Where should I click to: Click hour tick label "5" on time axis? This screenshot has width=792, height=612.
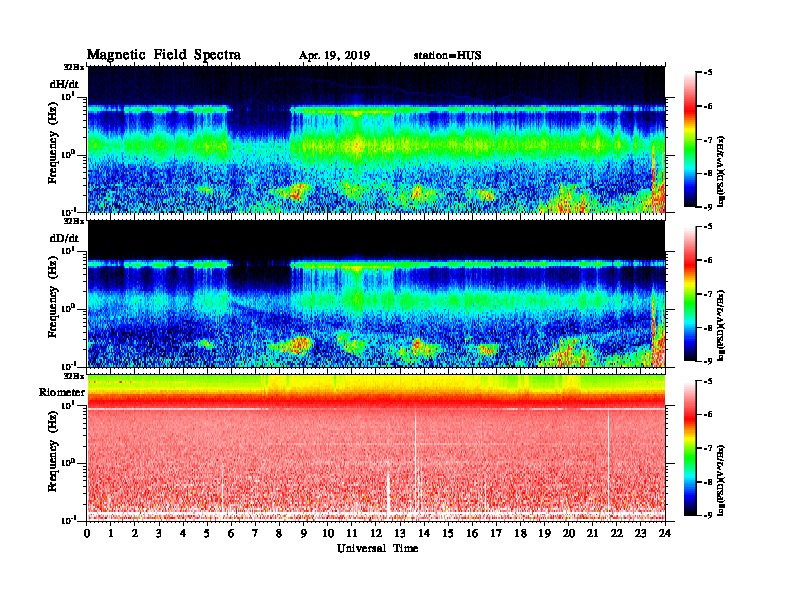click(x=207, y=533)
